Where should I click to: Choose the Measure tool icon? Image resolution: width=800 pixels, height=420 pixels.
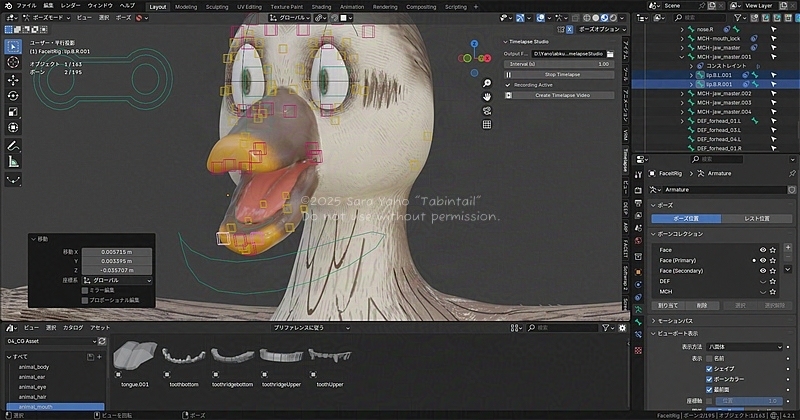[x=13, y=161]
